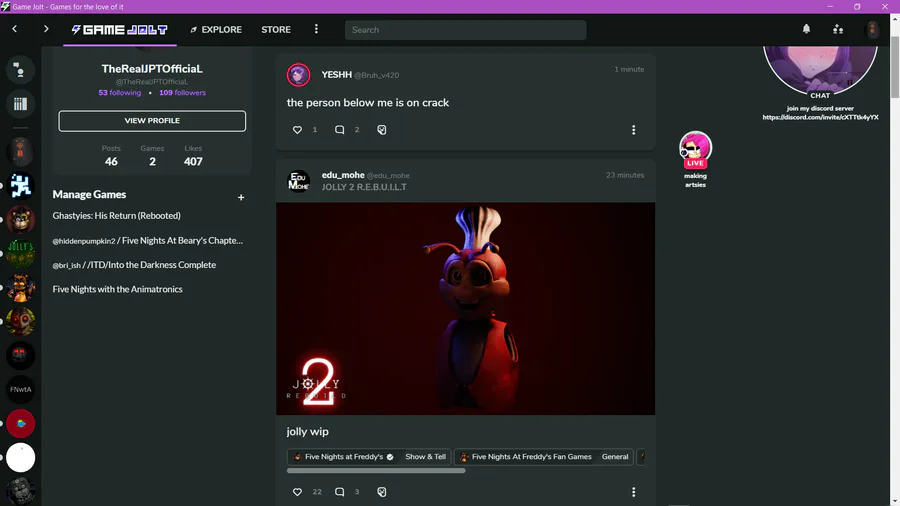Open the Game Jolt home logo
Screen dimensions: 900x506
(x=119, y=29)
